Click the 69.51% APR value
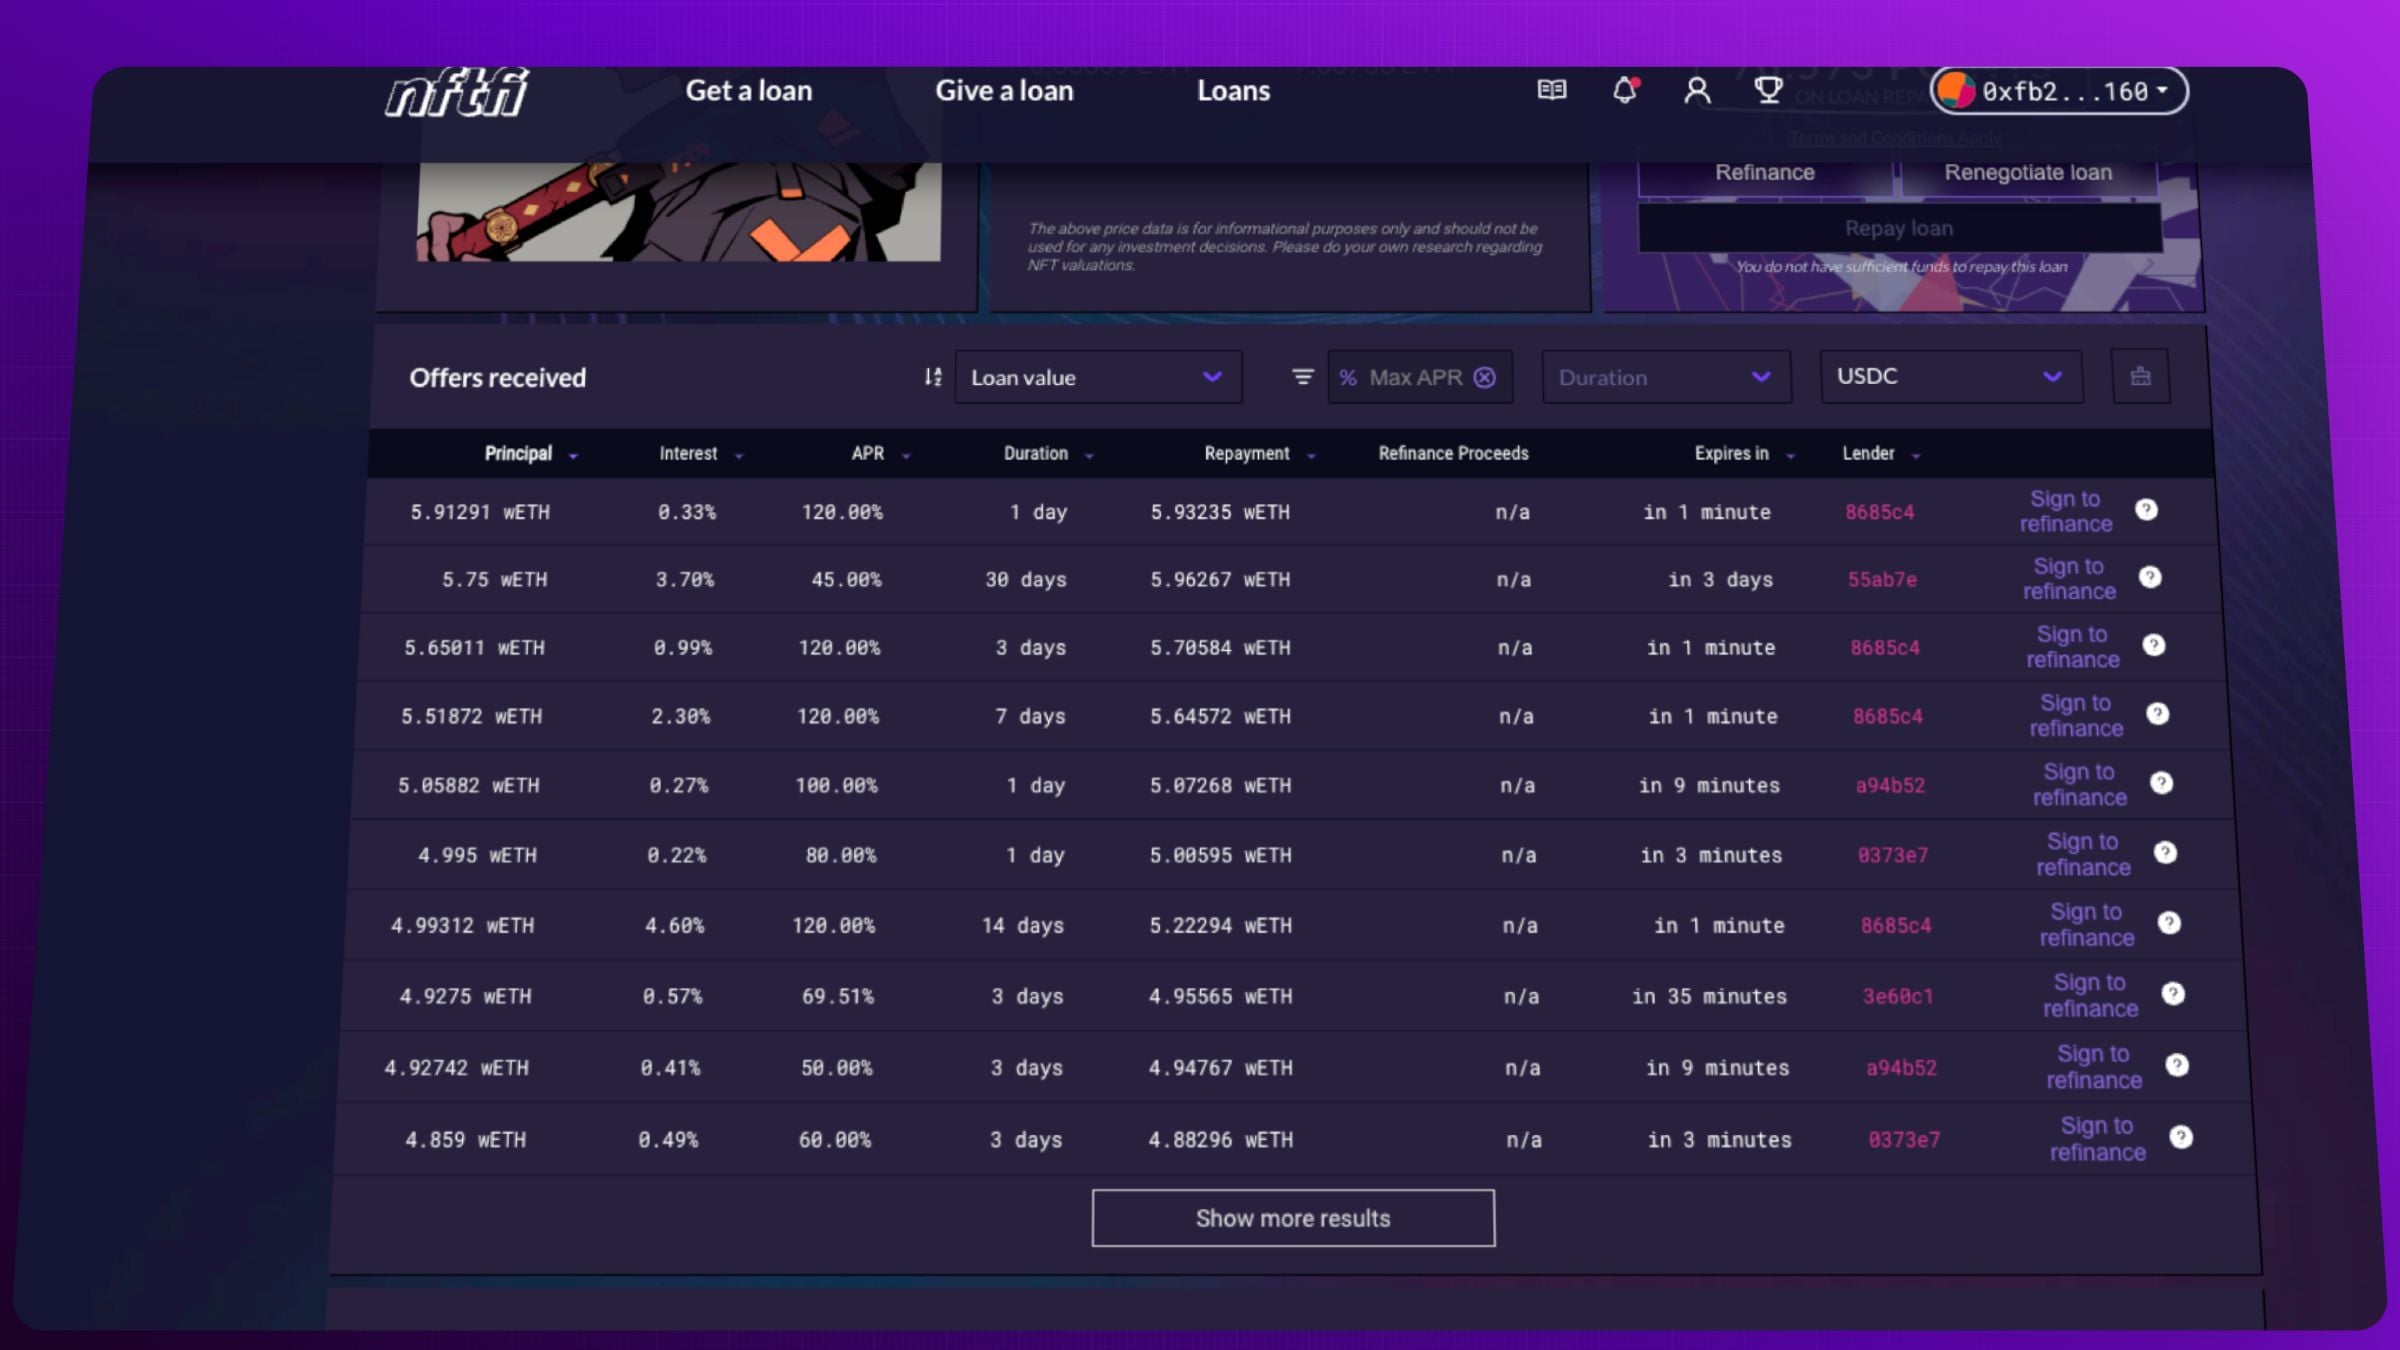 (838, 997)
